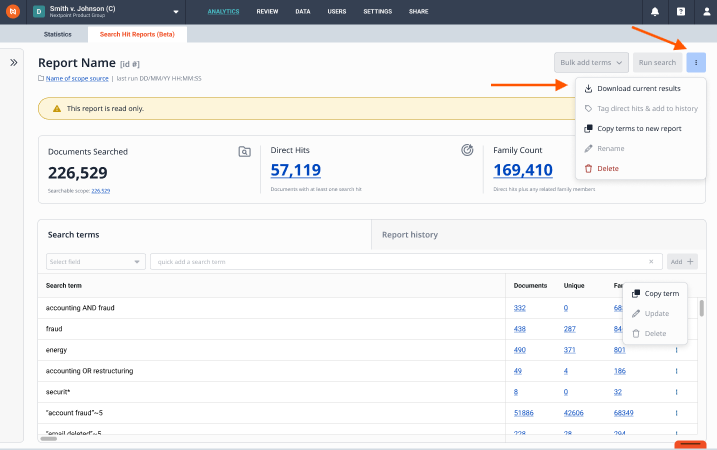Open the Data menu
The width and height of the screenshot is (717, 450).
(303, 12)
